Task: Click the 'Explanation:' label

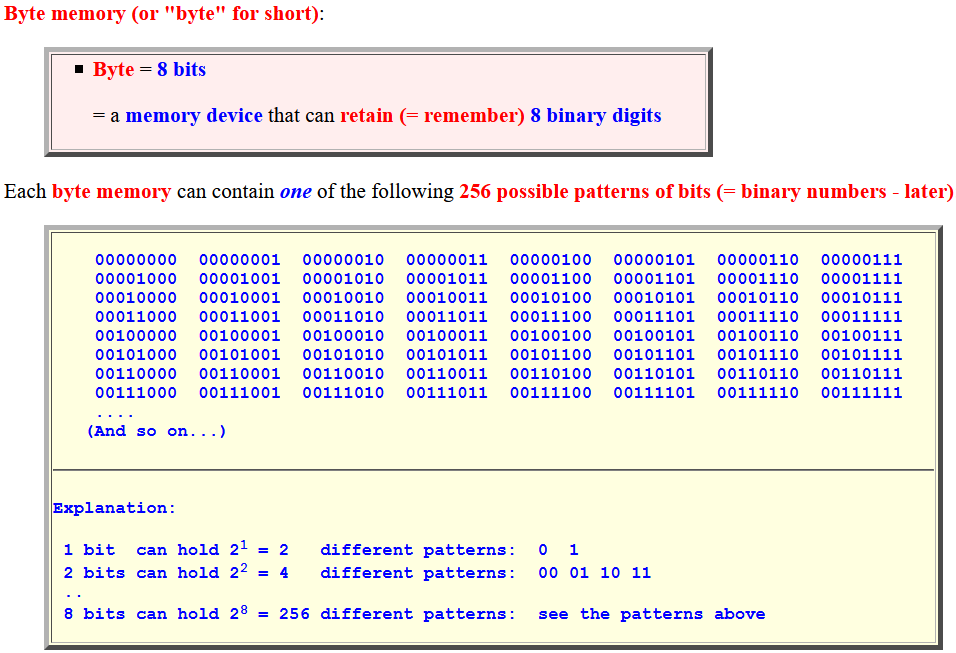Action: (114, 508)
